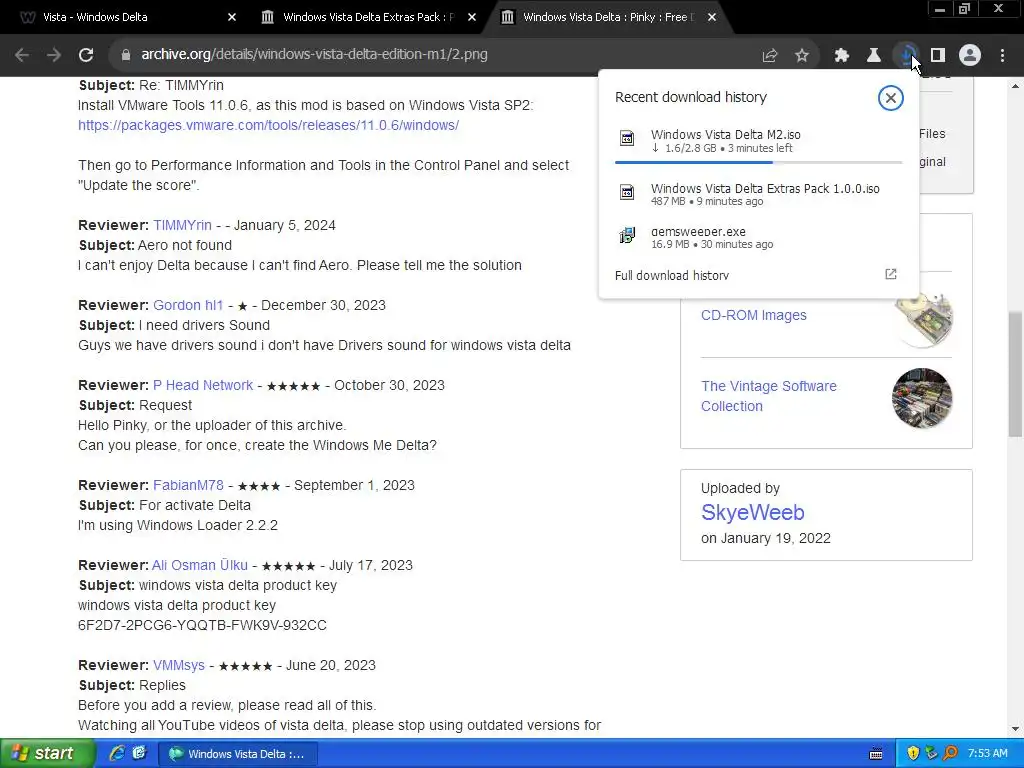
Task: Close the Recent download history popup
Action: point(890,98)
